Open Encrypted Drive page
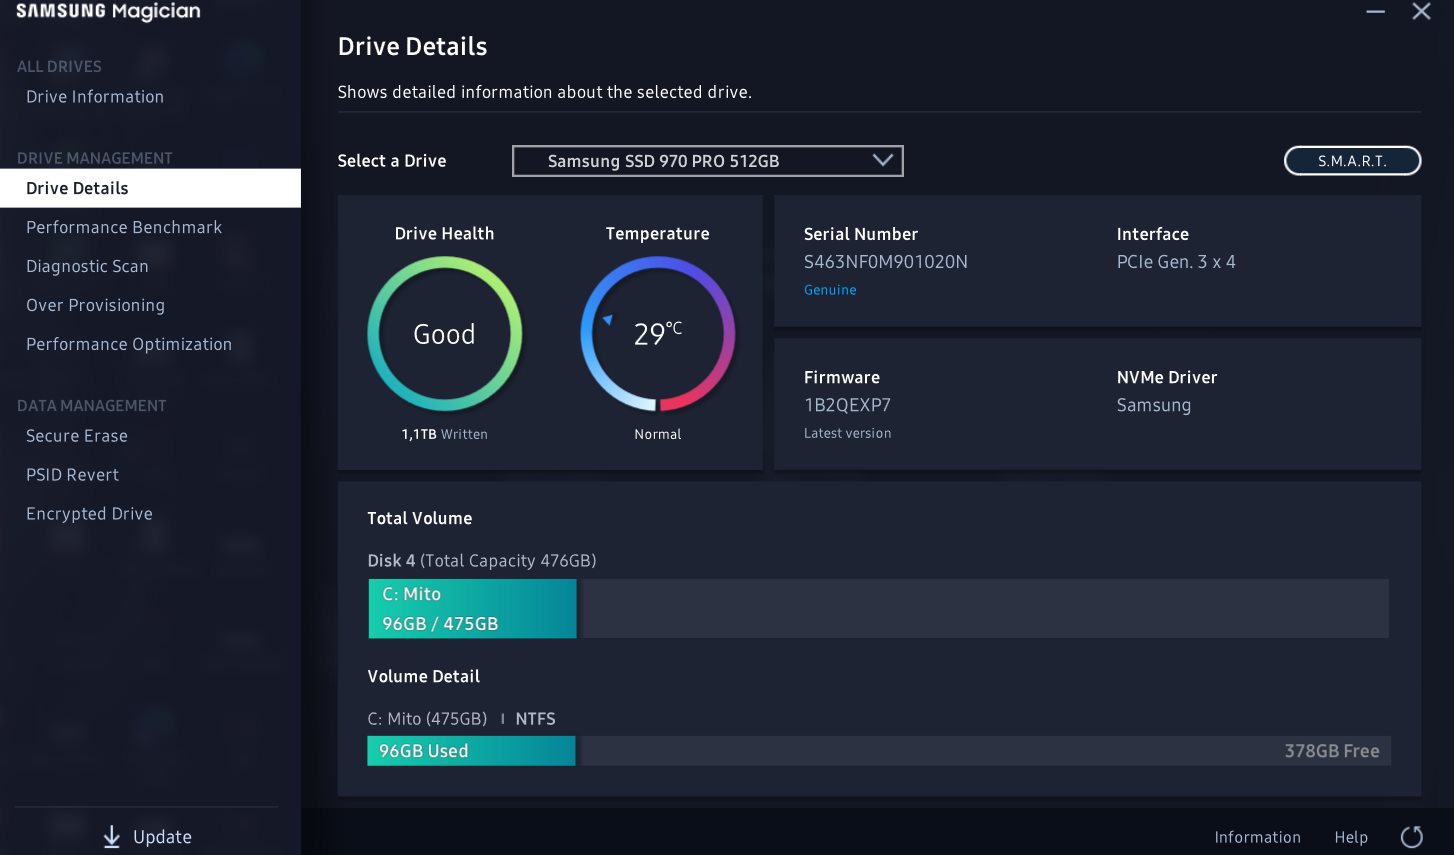Screen dimensions: 1454x855 [89, 514]
